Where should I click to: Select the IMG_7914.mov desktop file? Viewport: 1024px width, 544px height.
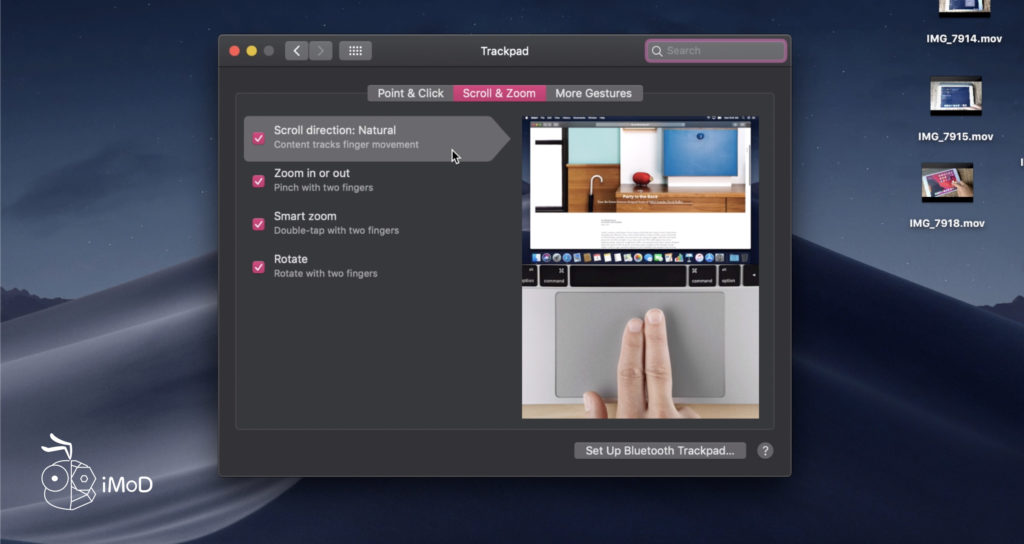coord(964,39)
